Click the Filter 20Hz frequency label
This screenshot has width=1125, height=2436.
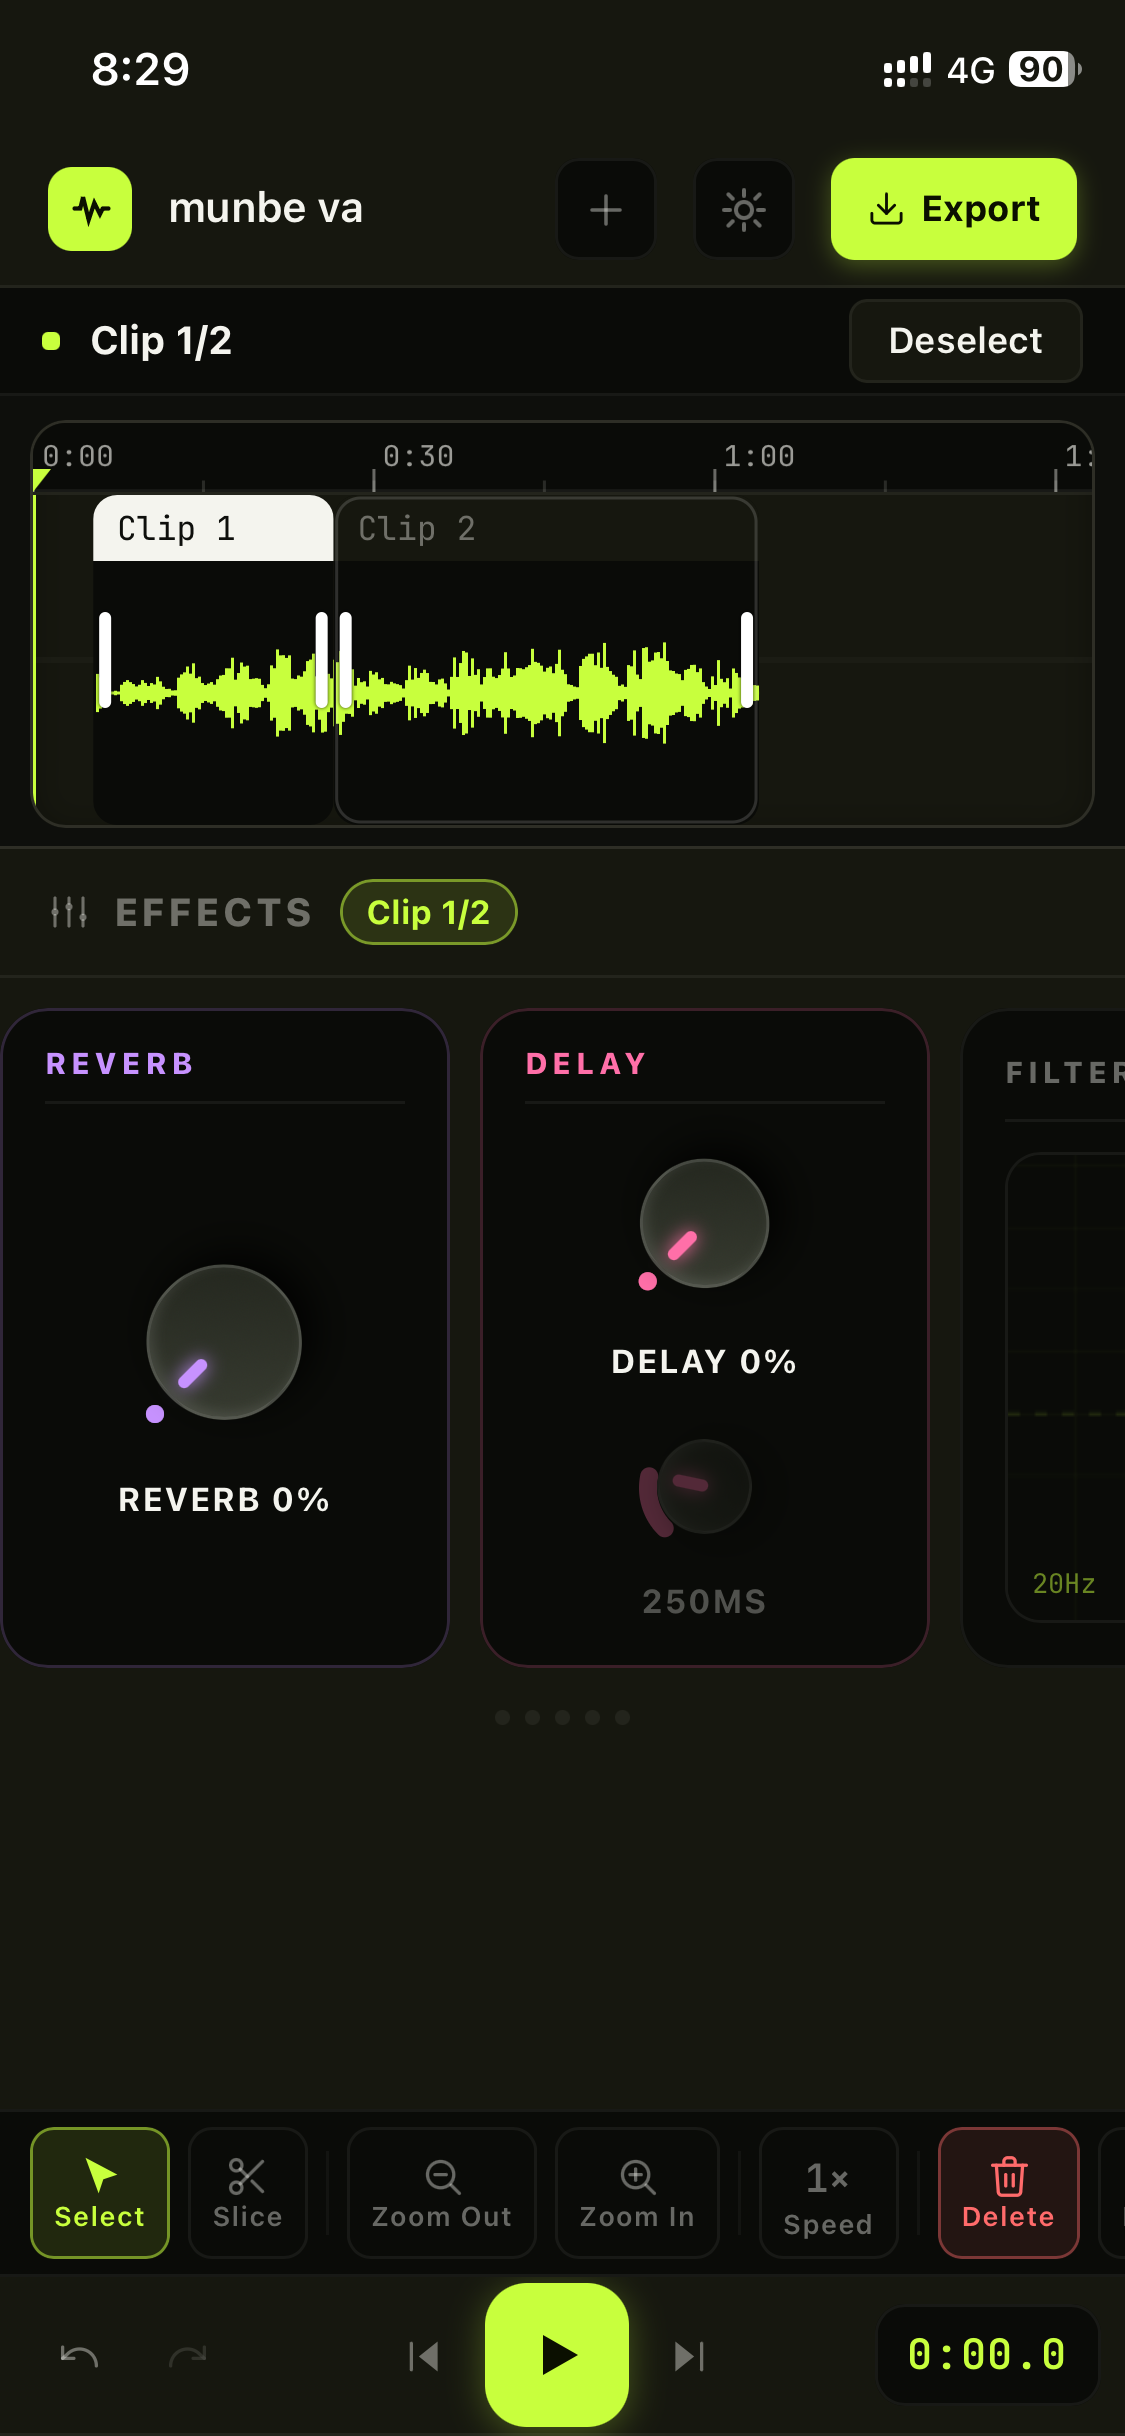(1064, 1584)
